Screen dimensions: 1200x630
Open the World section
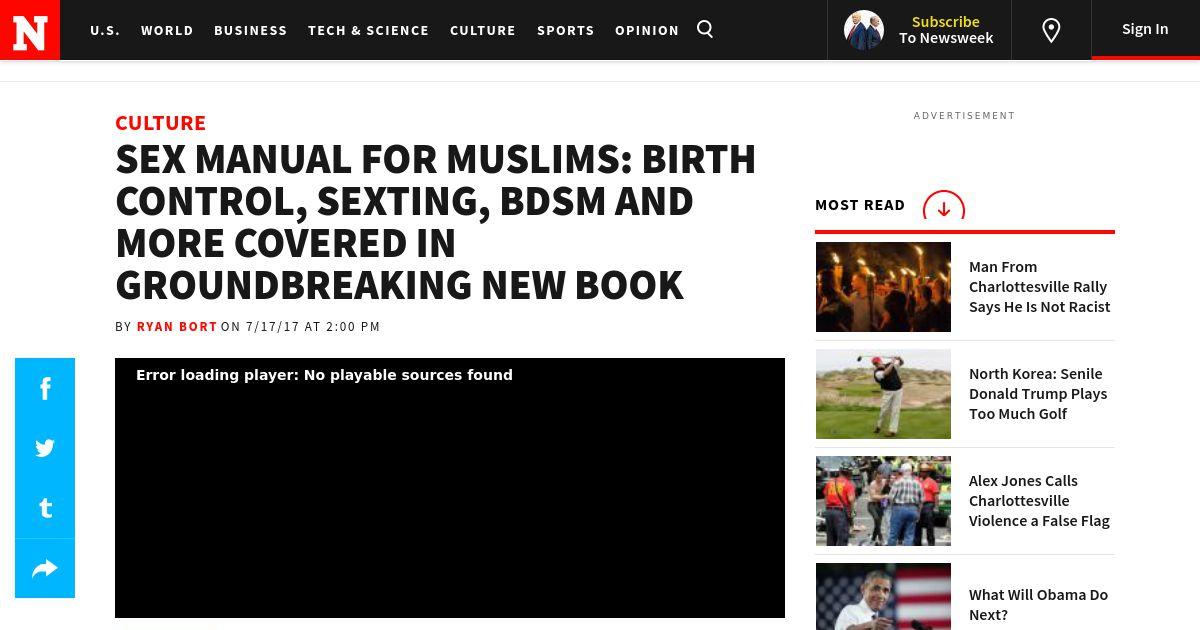pos(167,30)
